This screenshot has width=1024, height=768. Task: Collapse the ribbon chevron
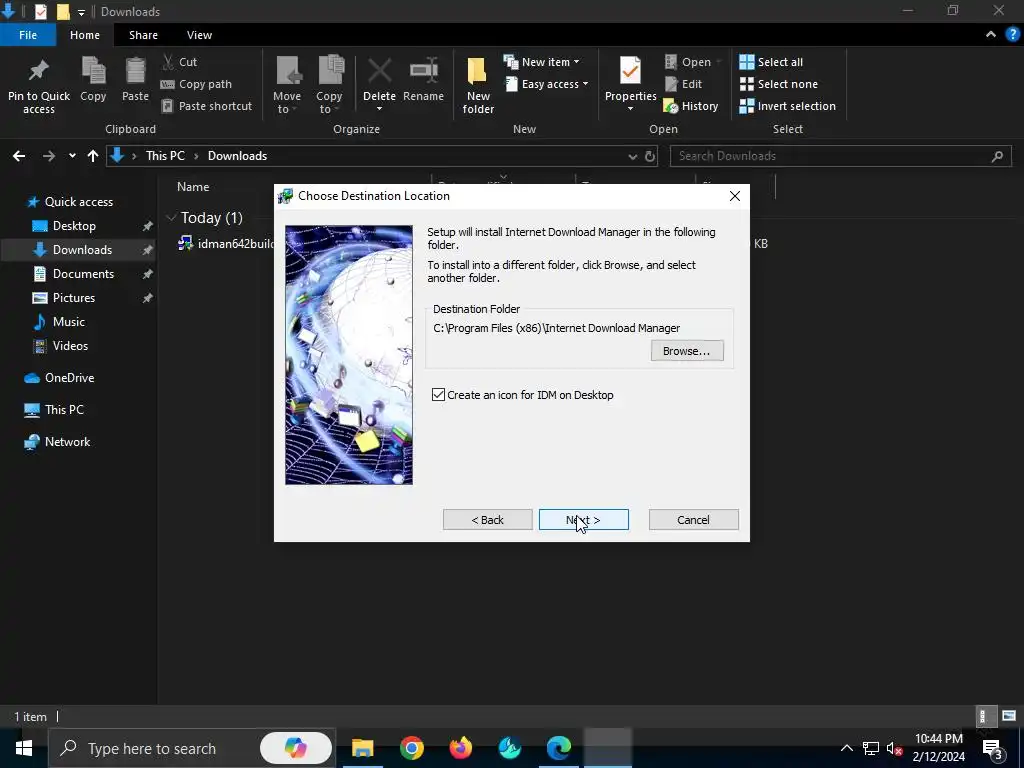pos(991,35)
